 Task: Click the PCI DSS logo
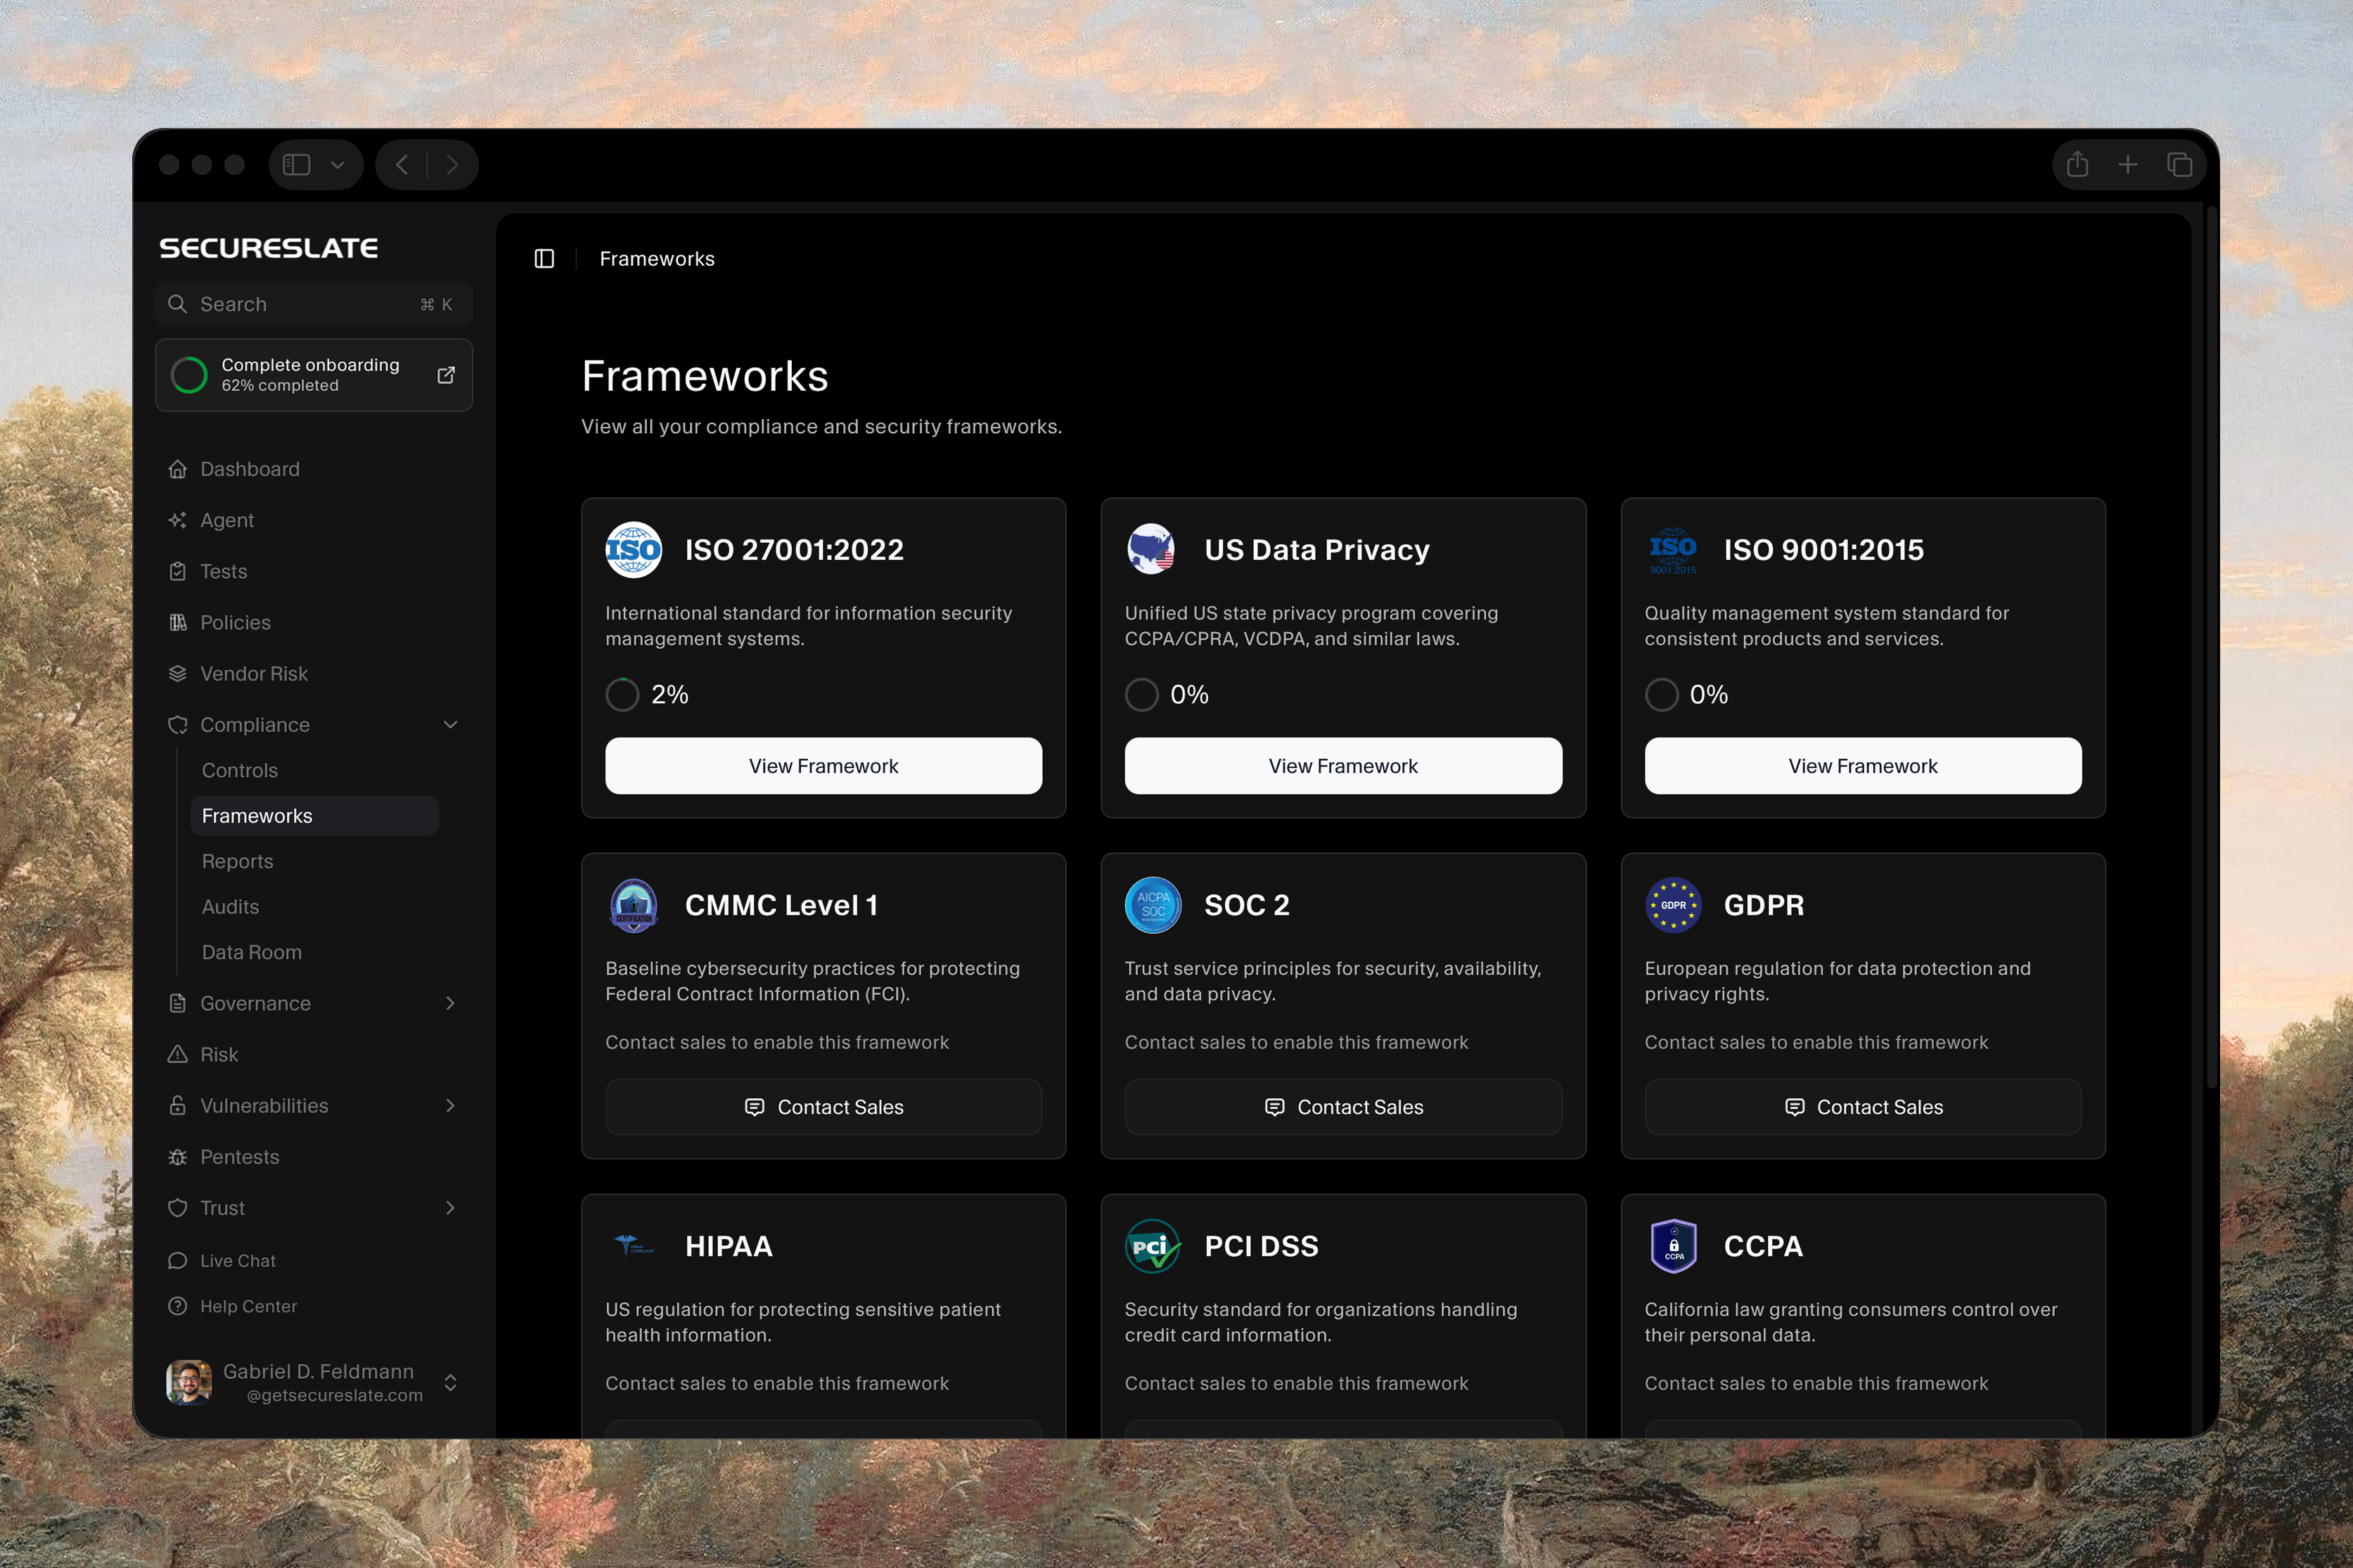coord(1153,1246)
